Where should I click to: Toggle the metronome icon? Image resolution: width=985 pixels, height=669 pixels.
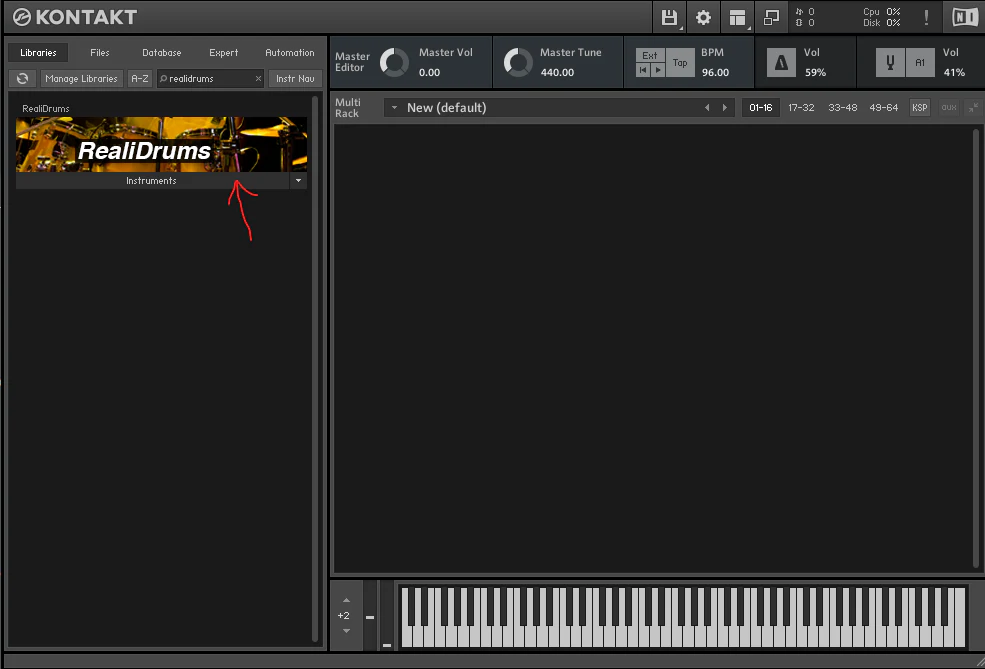pyautogui.click(x=781, y=62)
